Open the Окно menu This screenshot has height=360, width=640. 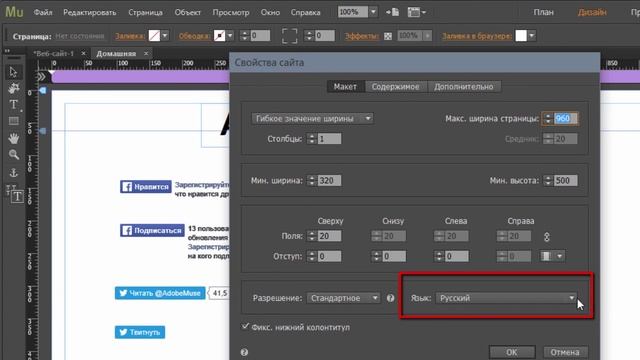click(x=270, y=12)
